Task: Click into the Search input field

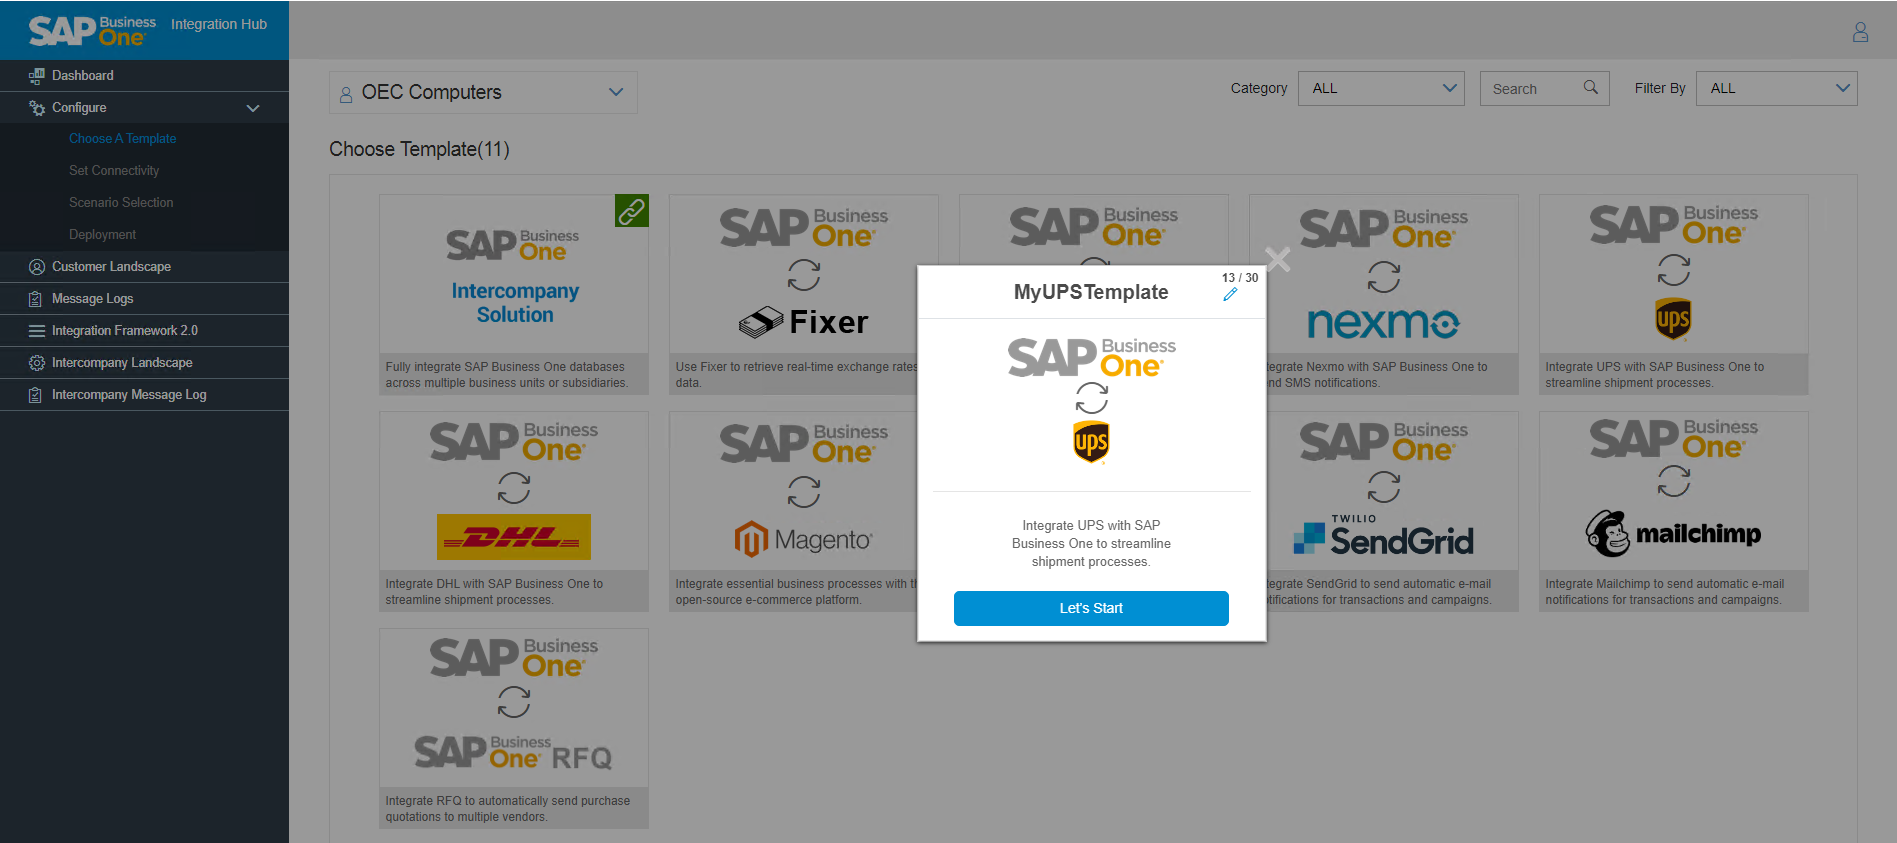Action: [x=1532, y=89]
